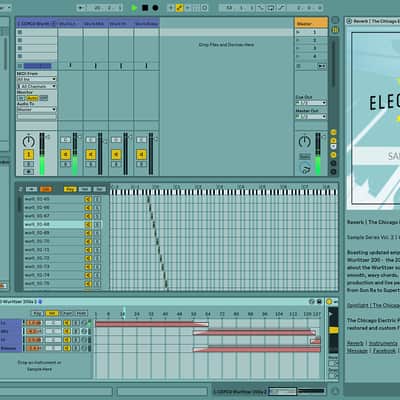Select the fifth purple track title
Screen dimensions: 400x400
146,24
